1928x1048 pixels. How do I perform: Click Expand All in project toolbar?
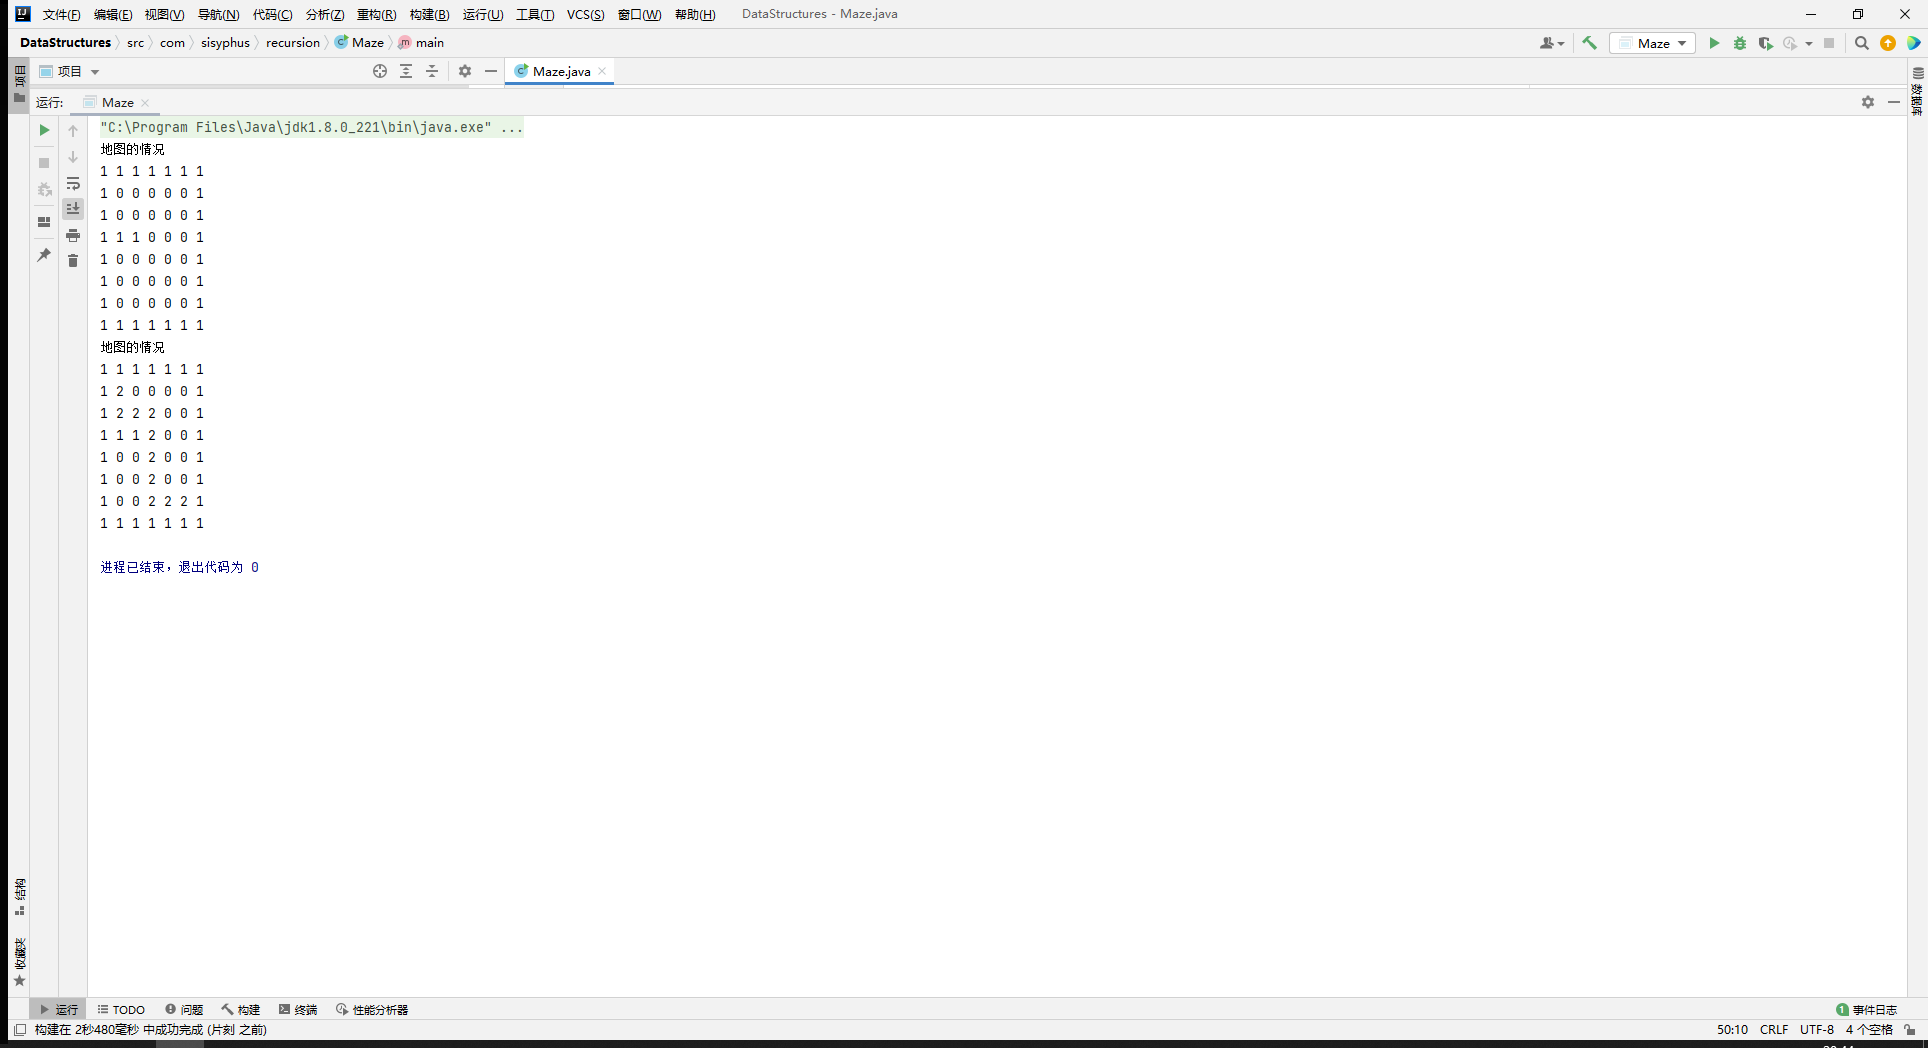(x=406, y=71)
